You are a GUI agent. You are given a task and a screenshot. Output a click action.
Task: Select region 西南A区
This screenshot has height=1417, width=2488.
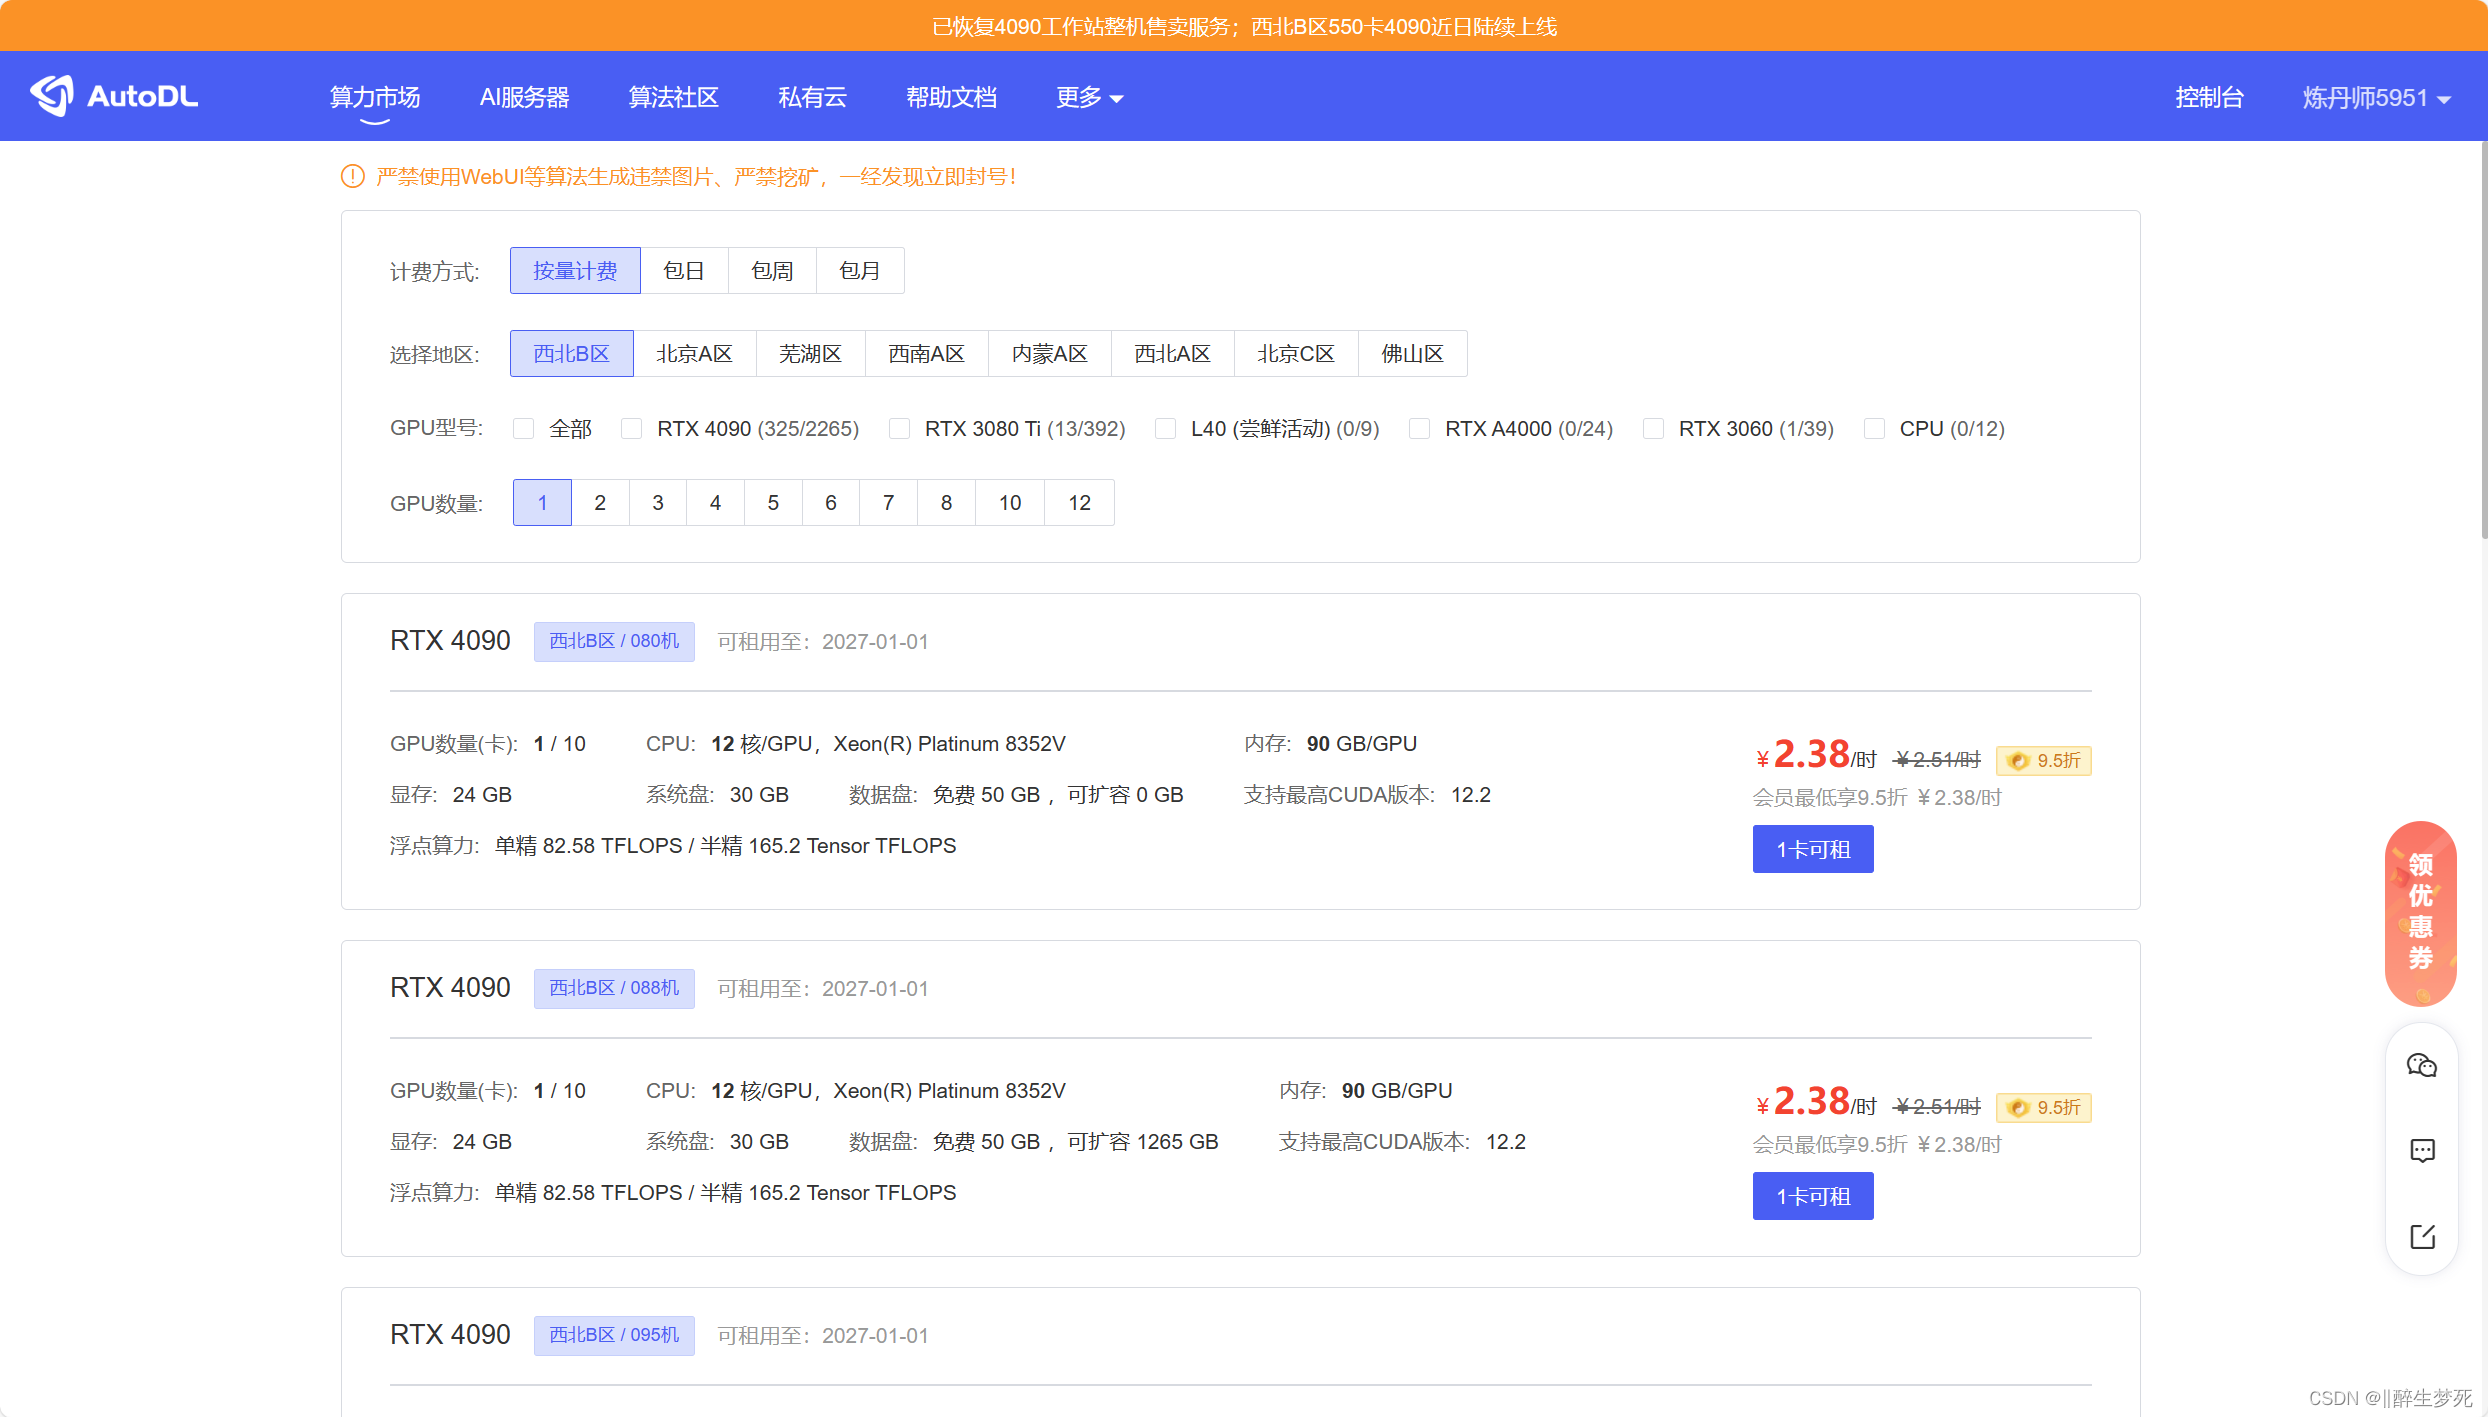(x=926, y=354)
